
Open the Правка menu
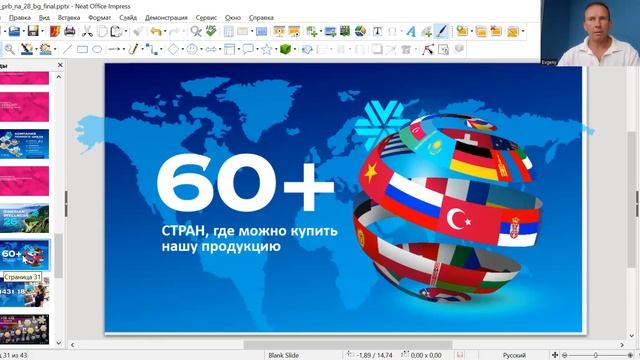click(20, 18)
